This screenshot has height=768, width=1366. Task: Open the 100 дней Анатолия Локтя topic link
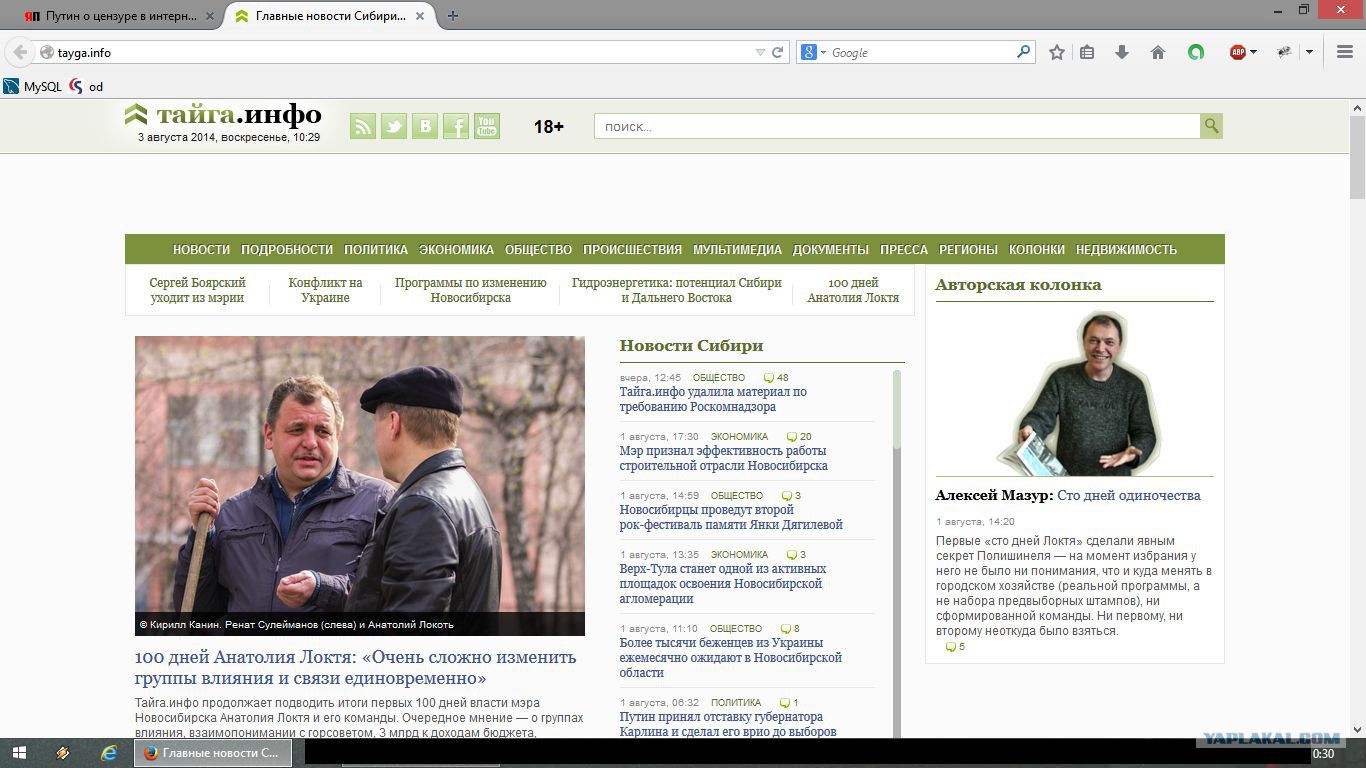(x=853, y=290)
